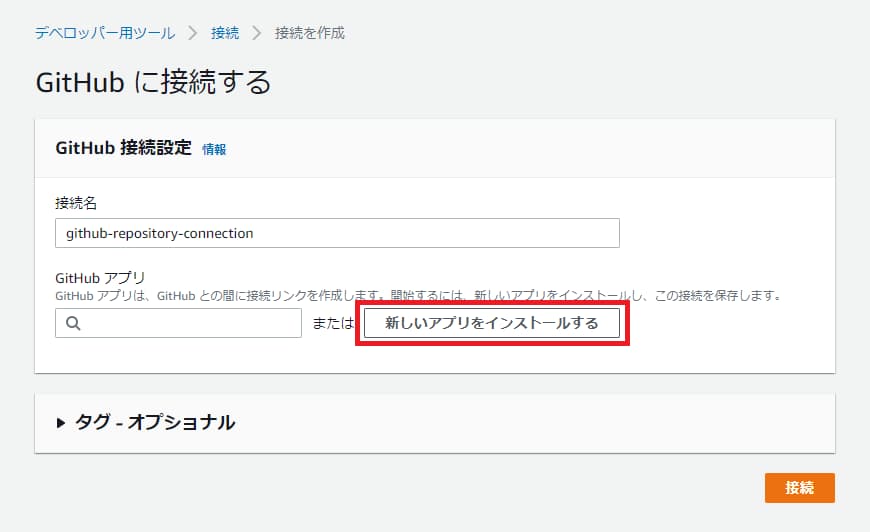Image resolution: width=870 pixels, height=532 pixels.
Task: Go to the 接続 breadcrumb link
Action: (225, 33)
